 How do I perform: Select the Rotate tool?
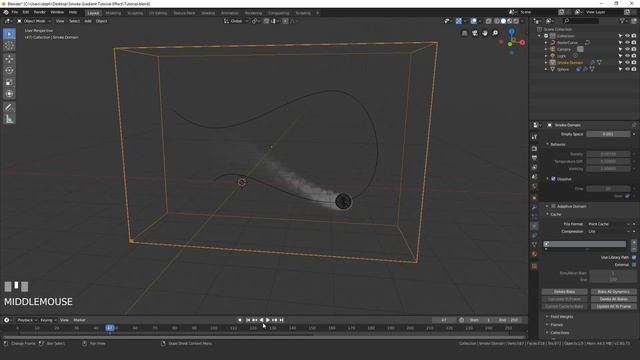[9, 71]
